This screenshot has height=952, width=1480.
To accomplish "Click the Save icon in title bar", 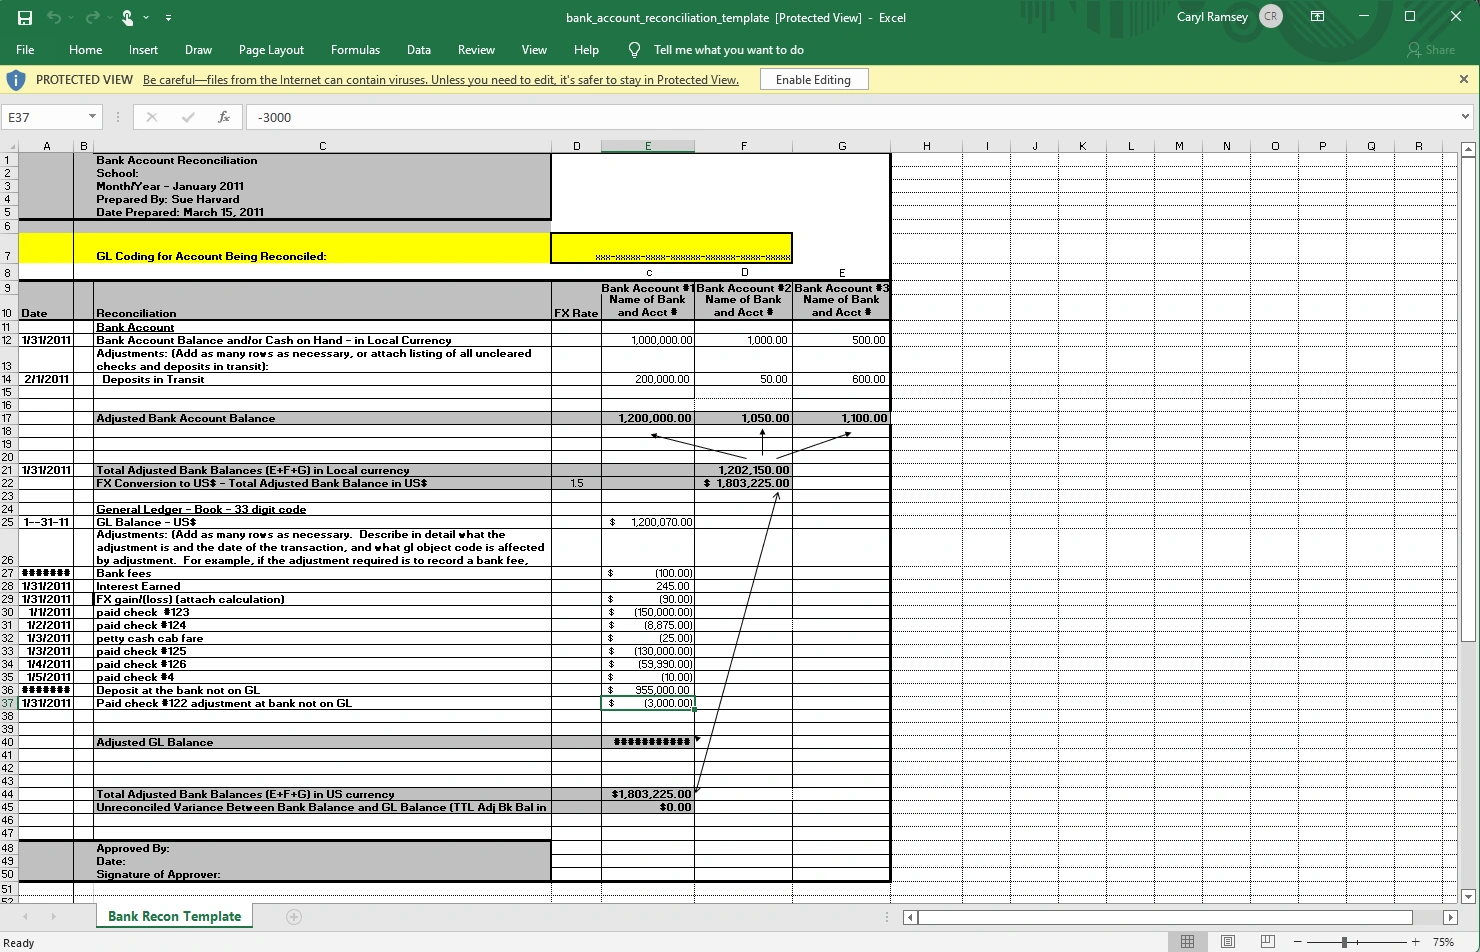I will [x=25, y=17].
